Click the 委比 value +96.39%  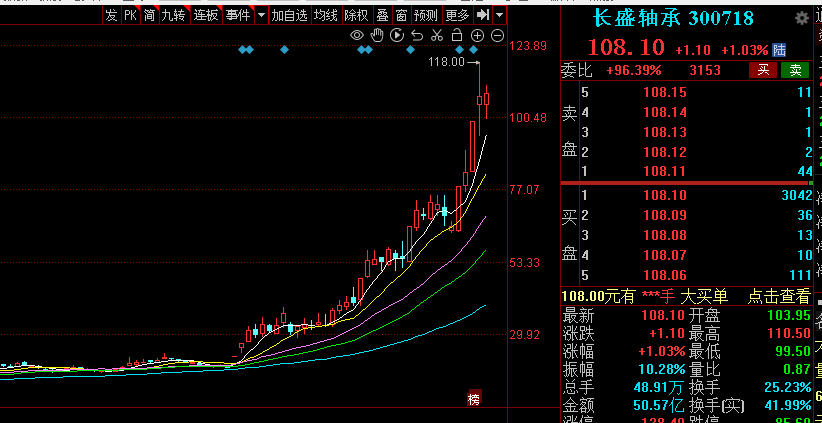coord(633,70)
